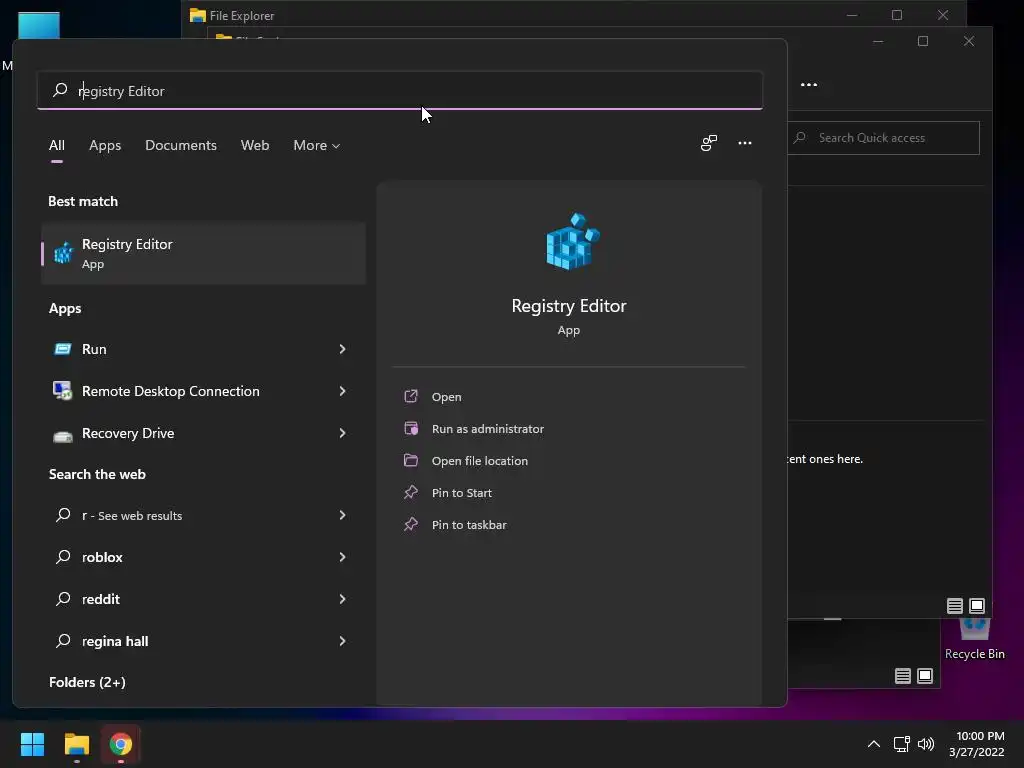Expand the Run result chevron
The height and width of the screenshot is (768, 1024).
tap(342, 349)
